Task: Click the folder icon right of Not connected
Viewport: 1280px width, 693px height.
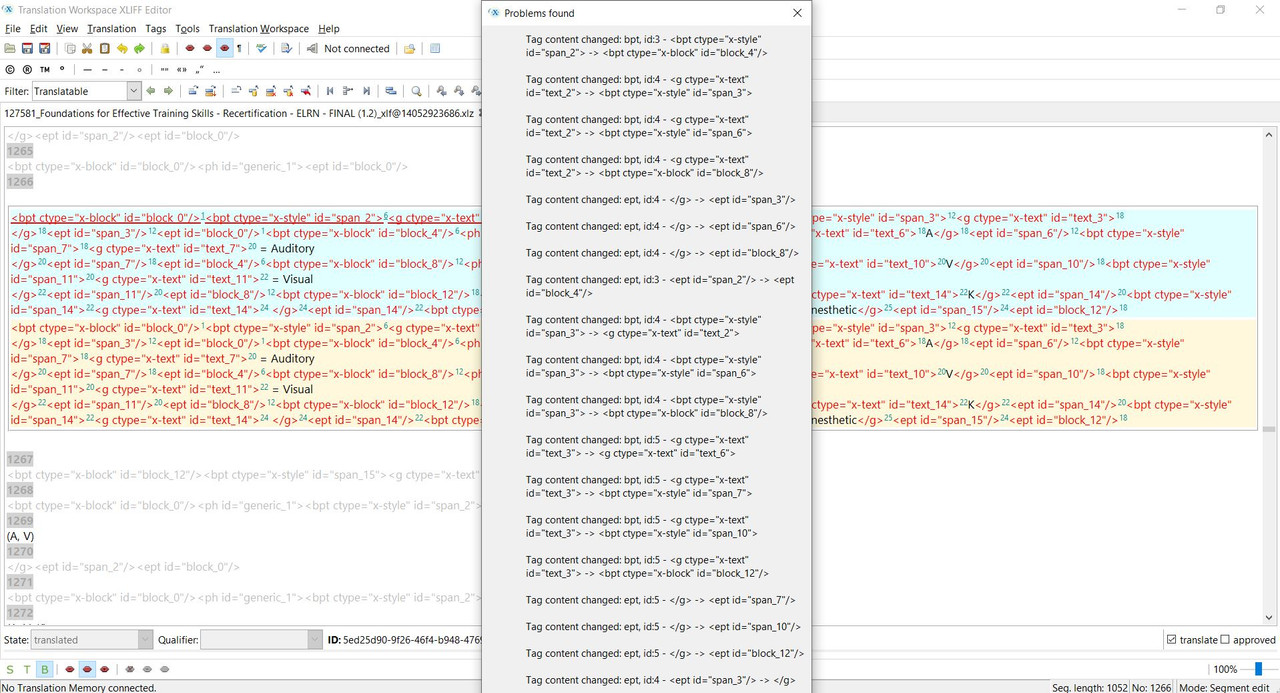Action: (x=409, y=48)
